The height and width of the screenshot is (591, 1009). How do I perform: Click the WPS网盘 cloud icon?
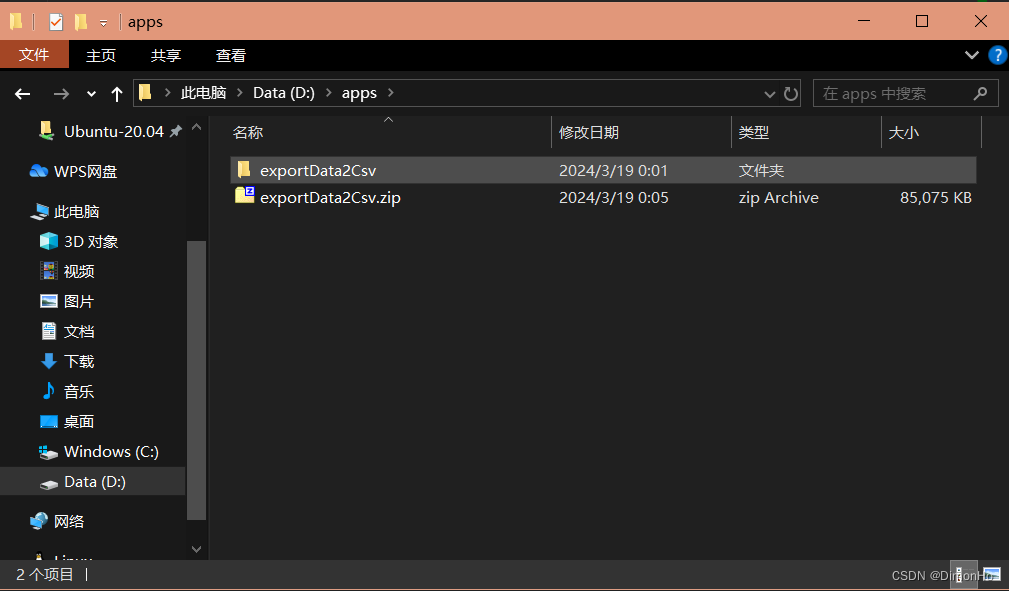pos(39,171)
